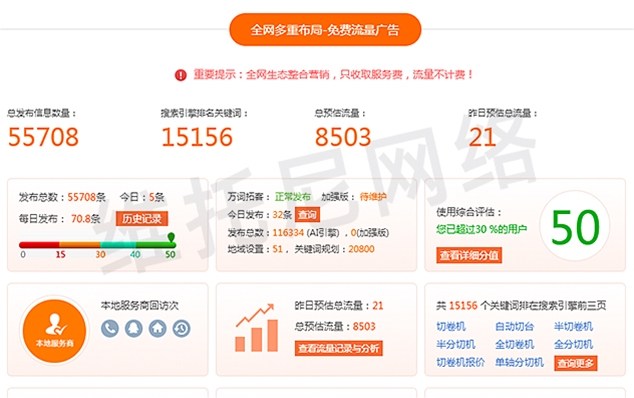Click the red exclamation warning icon
This screenshot has width=634, height=398.
click(181, 75)
